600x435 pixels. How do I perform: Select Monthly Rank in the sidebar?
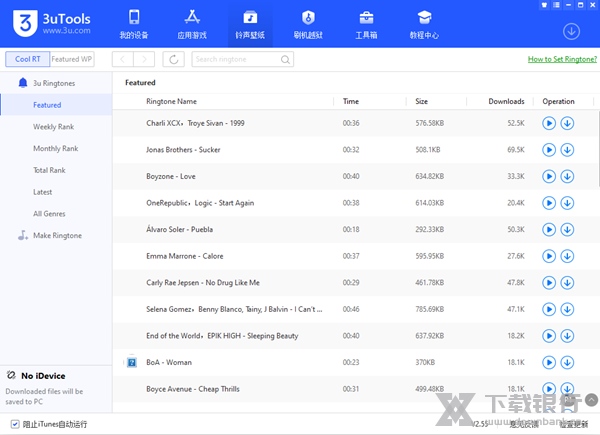click(x=56, y=148)
